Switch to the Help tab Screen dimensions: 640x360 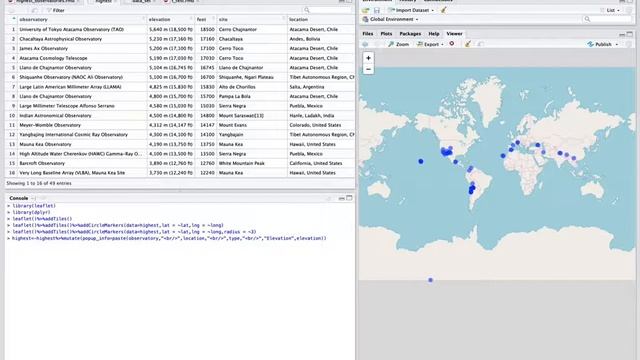[x=434, y=34]
